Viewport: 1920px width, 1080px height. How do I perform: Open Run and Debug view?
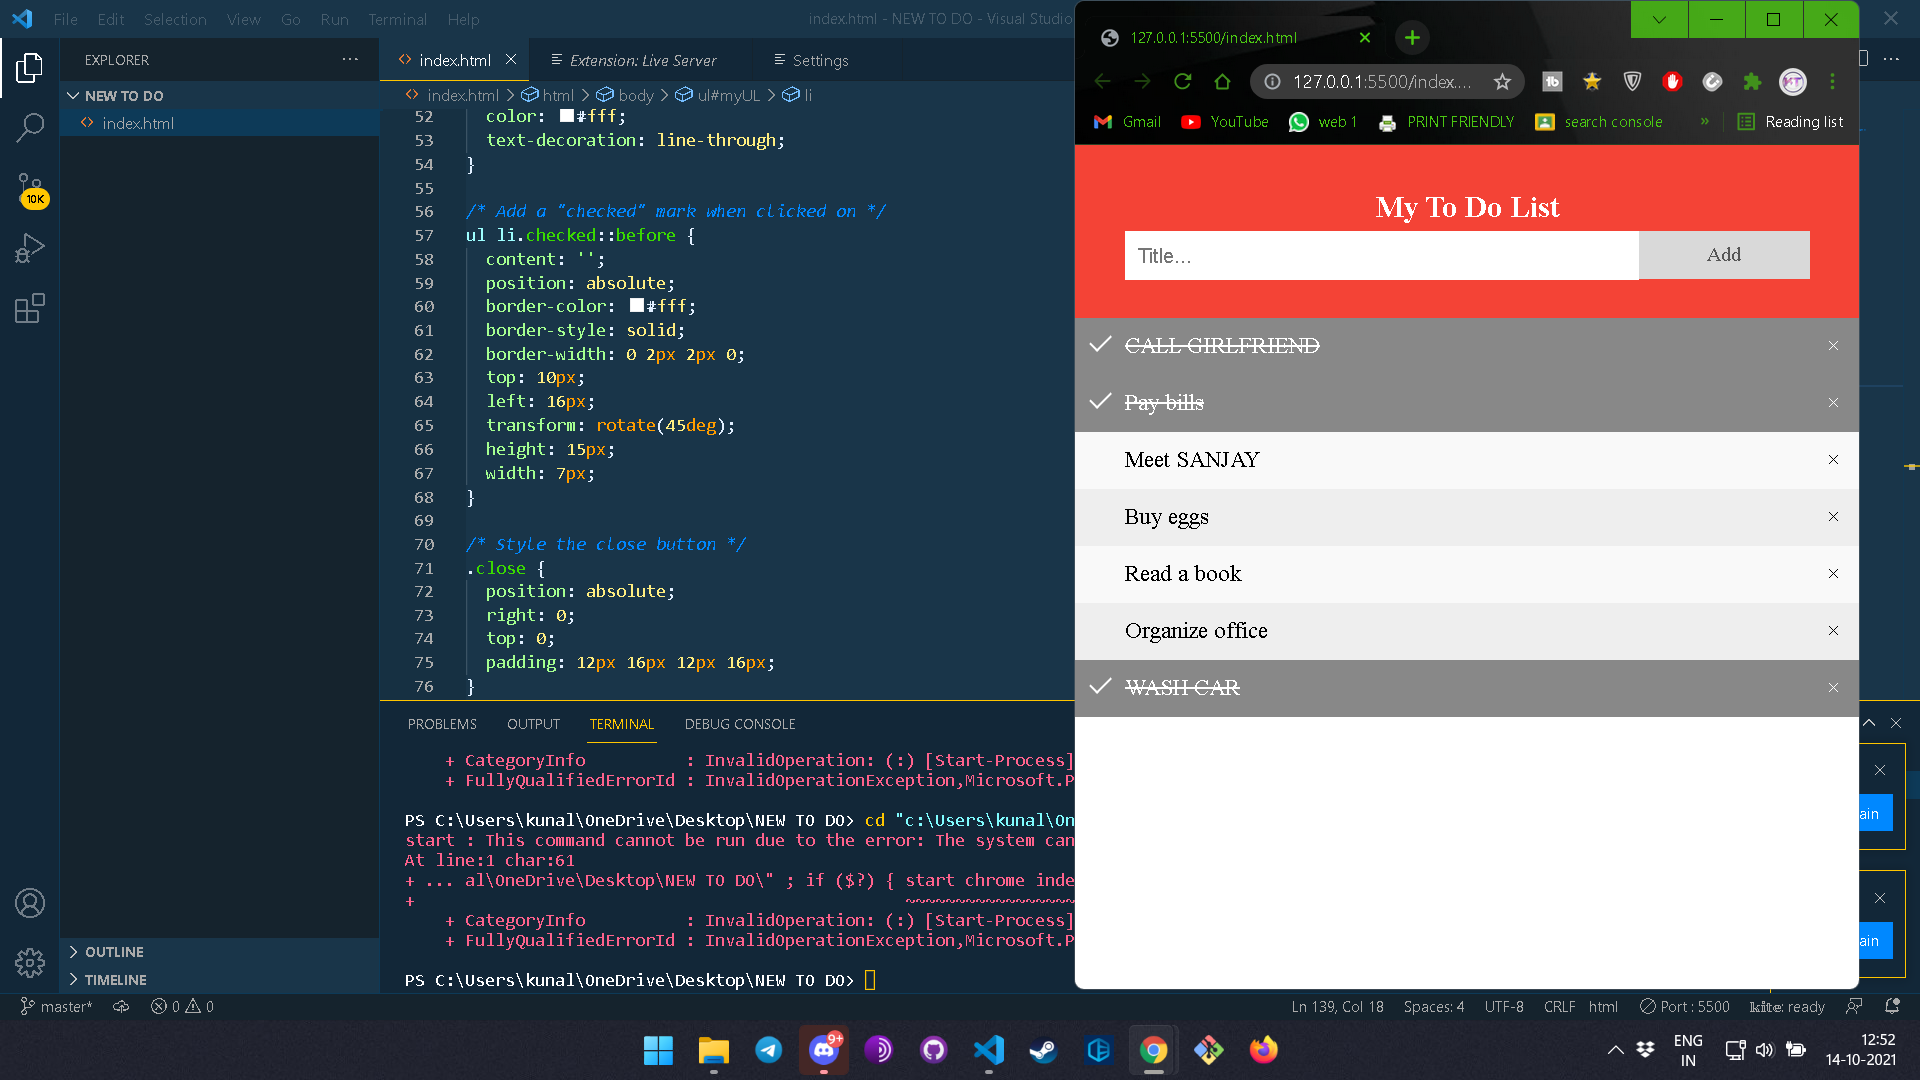30,248
